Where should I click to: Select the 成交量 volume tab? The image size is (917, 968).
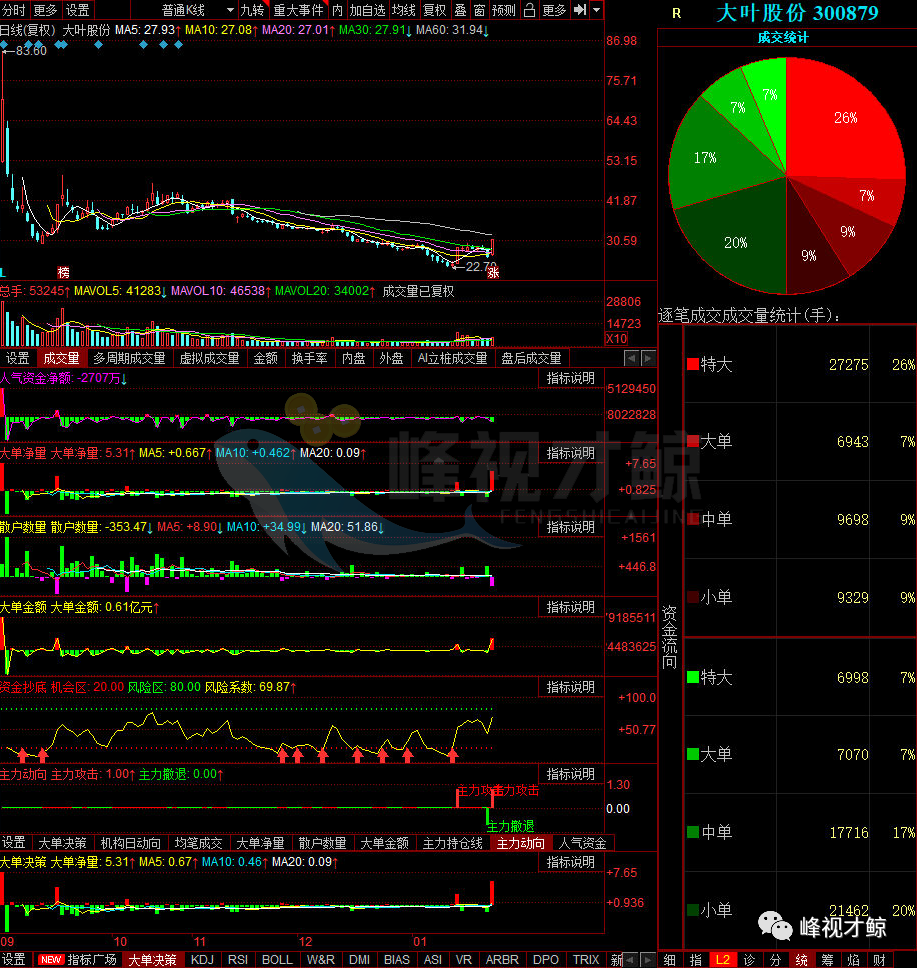pyautogui.click(x=61, y=358)
